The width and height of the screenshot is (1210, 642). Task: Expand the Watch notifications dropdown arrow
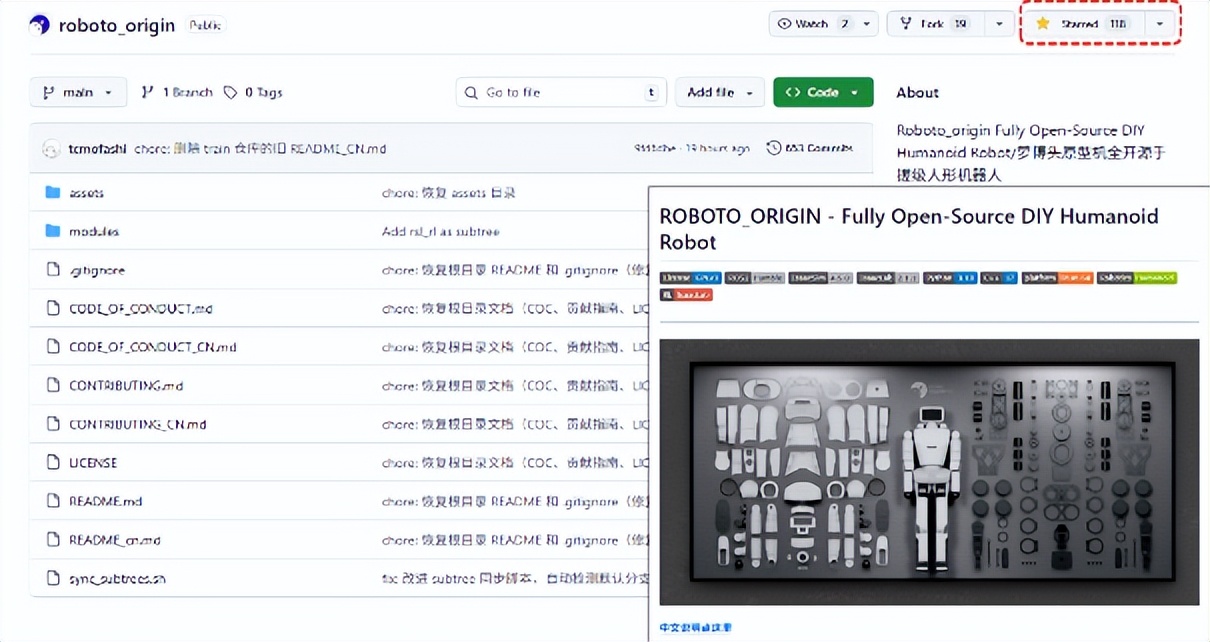click(x=867, y=24)
